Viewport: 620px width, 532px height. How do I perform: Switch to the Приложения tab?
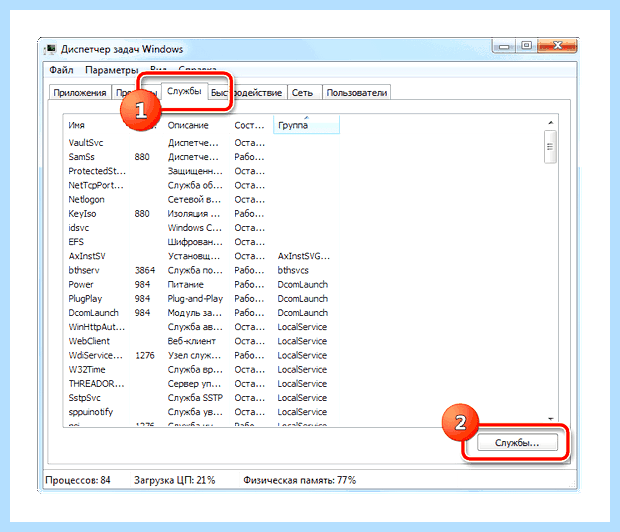80,93
